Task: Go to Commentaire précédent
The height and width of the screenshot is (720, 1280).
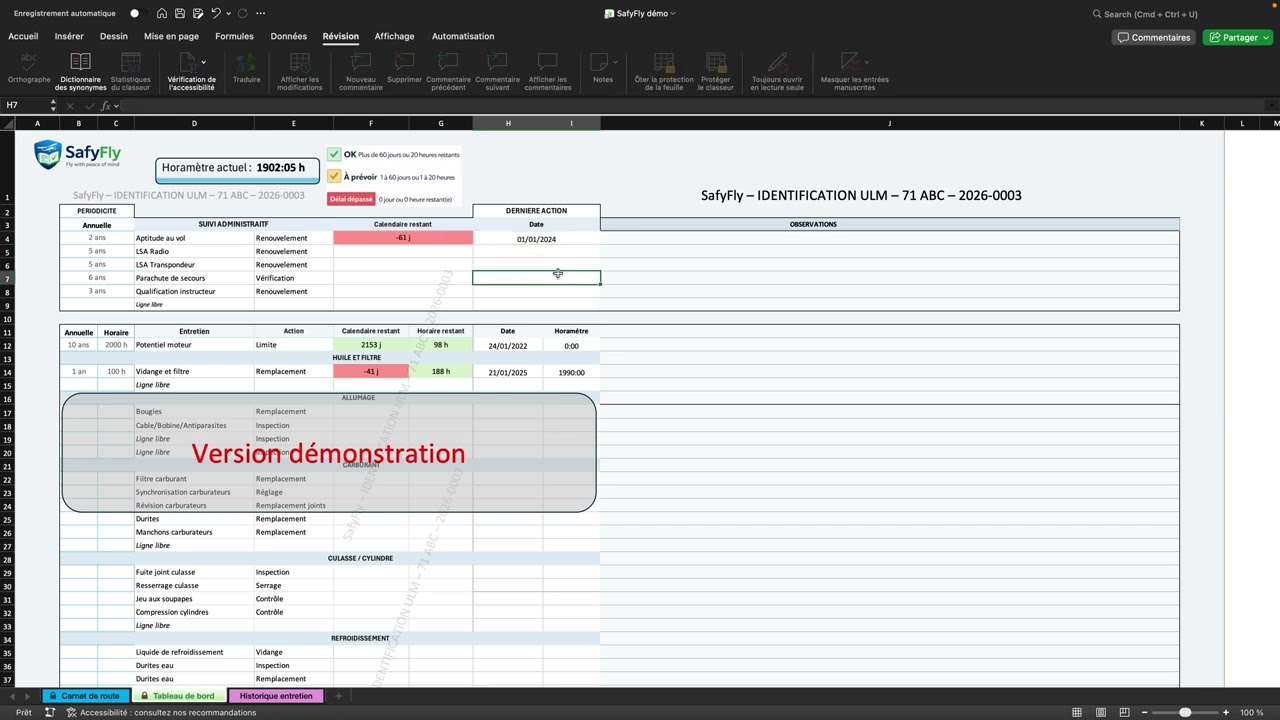Action: pyautogui.click(x=448, y=72)
